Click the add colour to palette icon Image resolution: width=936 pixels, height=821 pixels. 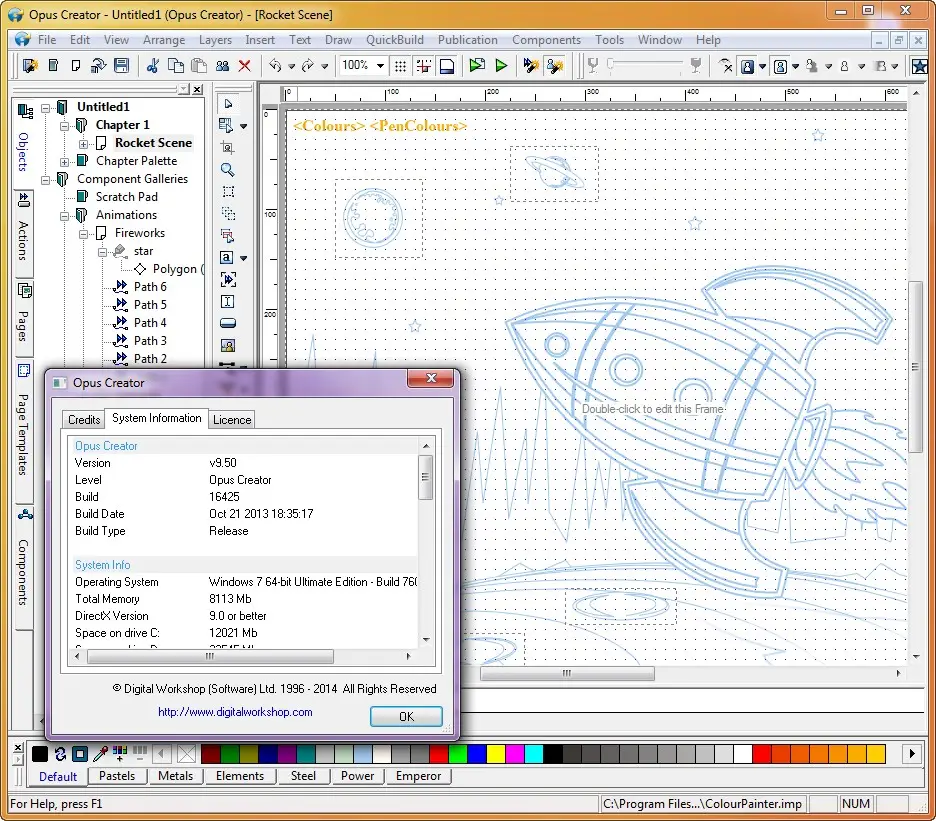pos(120,754)
